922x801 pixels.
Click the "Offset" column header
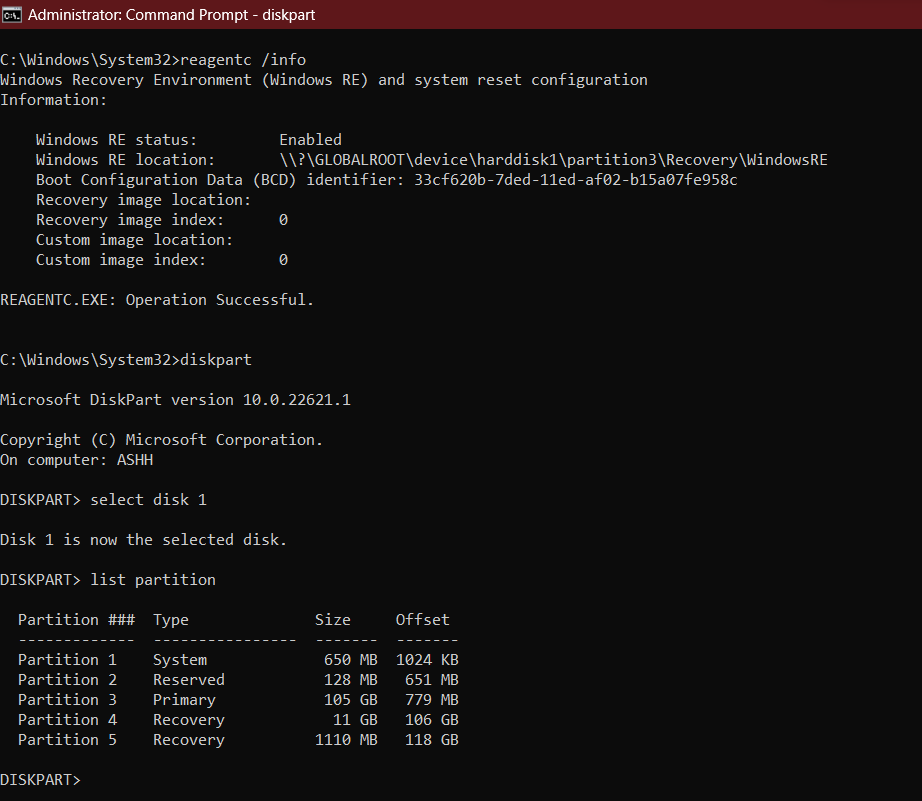tap(422, 620)
